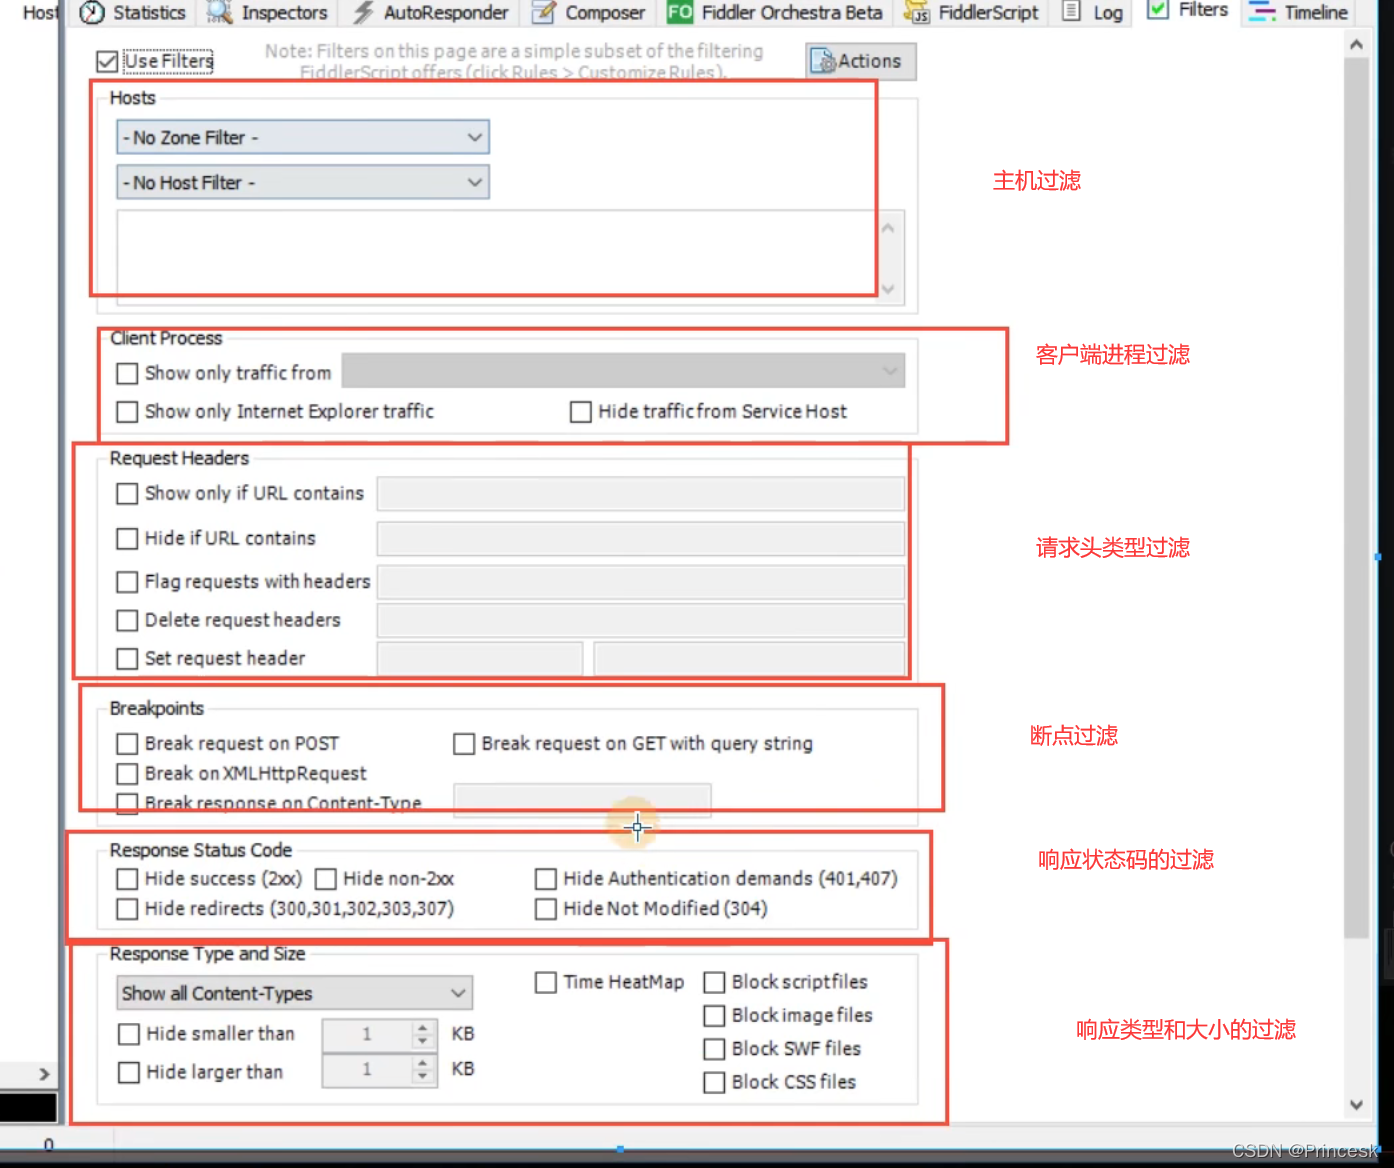Click the Hide smaller than KB number field

[367, 1034]
